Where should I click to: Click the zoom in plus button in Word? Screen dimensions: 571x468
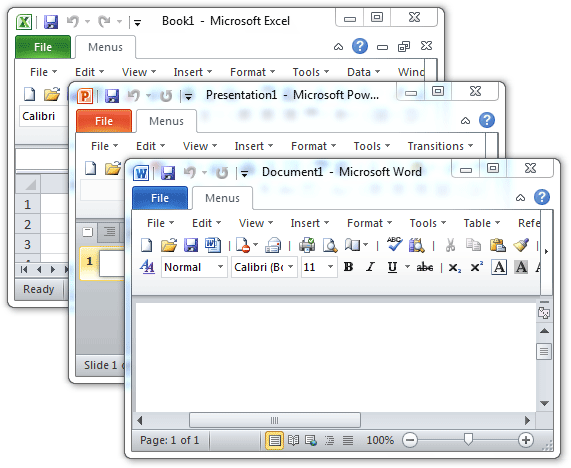[525, 440]
